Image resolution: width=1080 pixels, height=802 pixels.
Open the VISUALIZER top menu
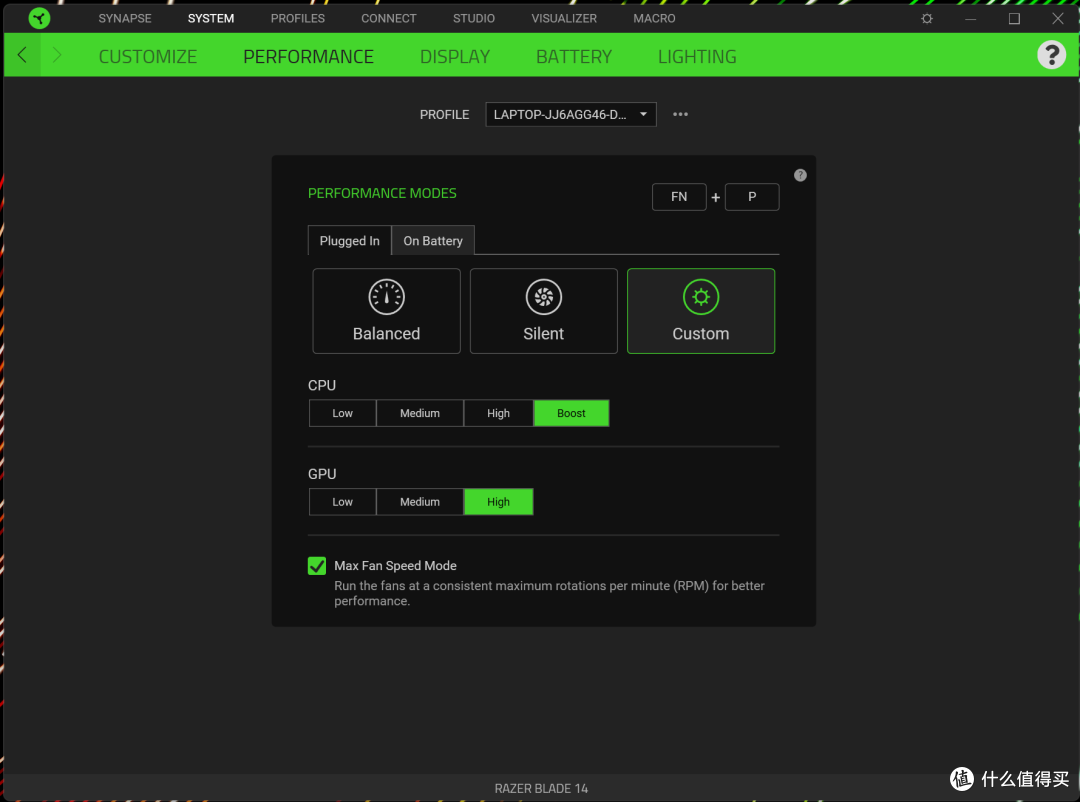click(x=564, y=19)
